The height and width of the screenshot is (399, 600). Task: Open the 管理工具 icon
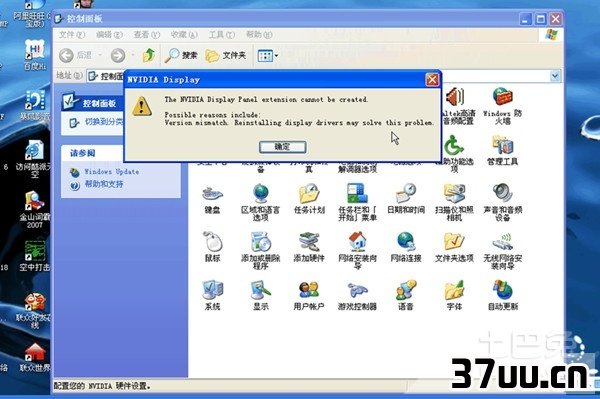click(502, 150)
